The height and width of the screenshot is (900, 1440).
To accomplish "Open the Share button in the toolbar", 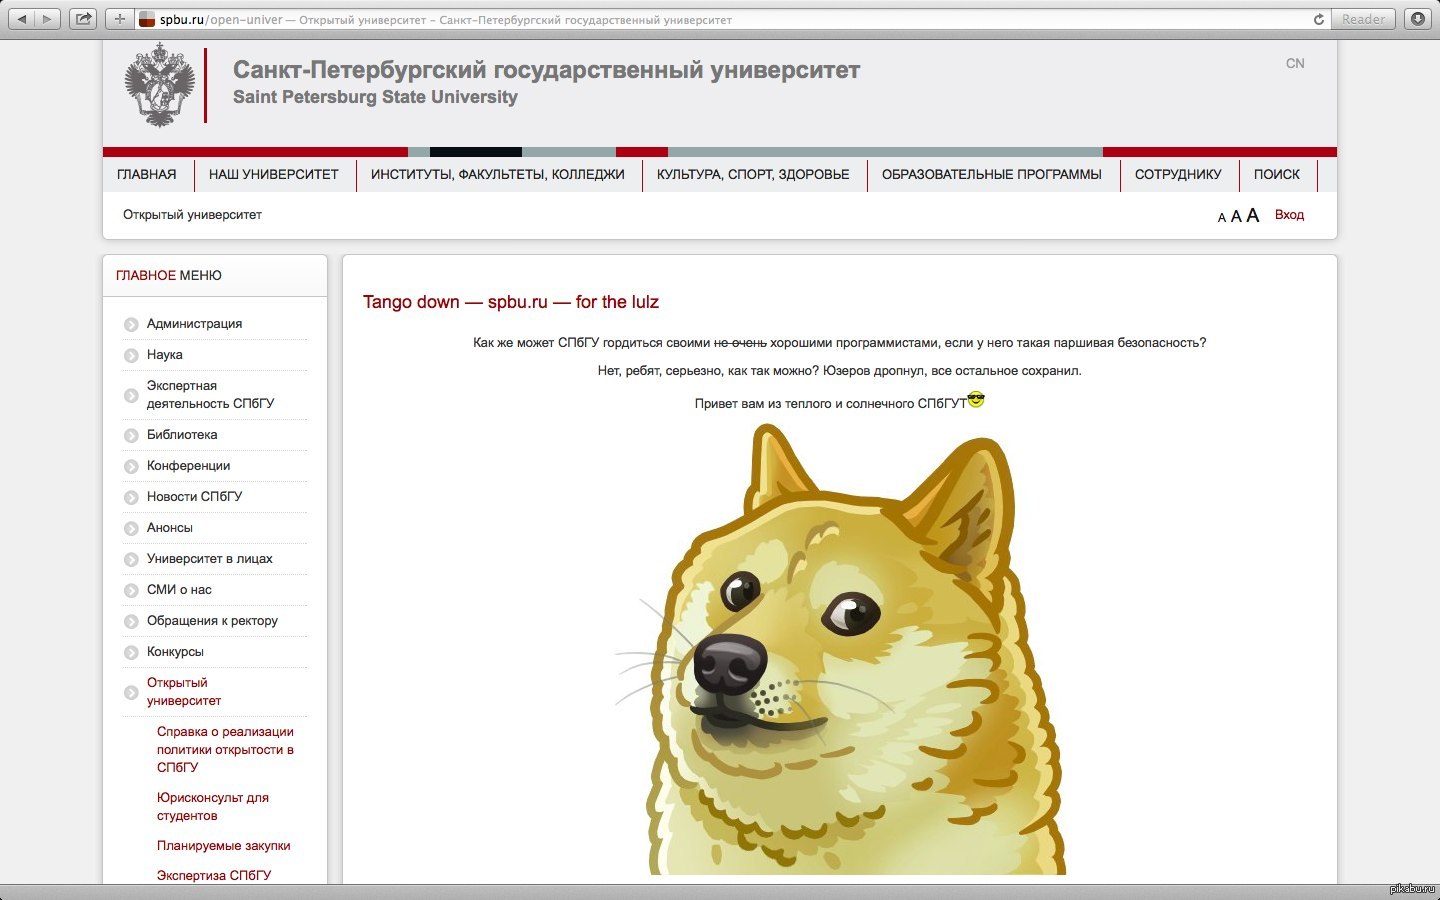I will pyautogui.click(x=84, y=19).
